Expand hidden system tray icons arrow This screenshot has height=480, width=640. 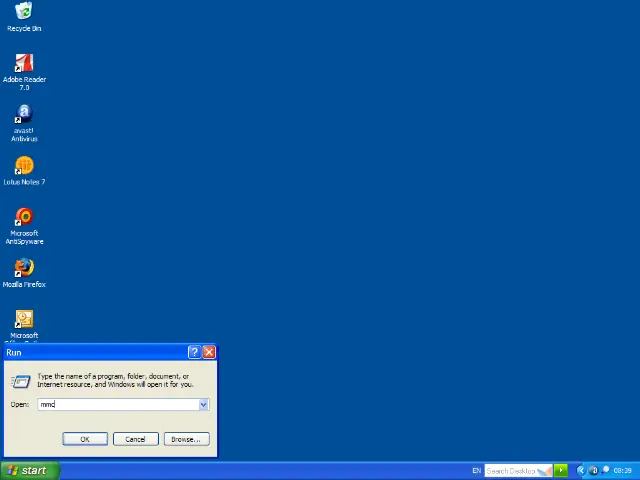click(x=581, y=470)
